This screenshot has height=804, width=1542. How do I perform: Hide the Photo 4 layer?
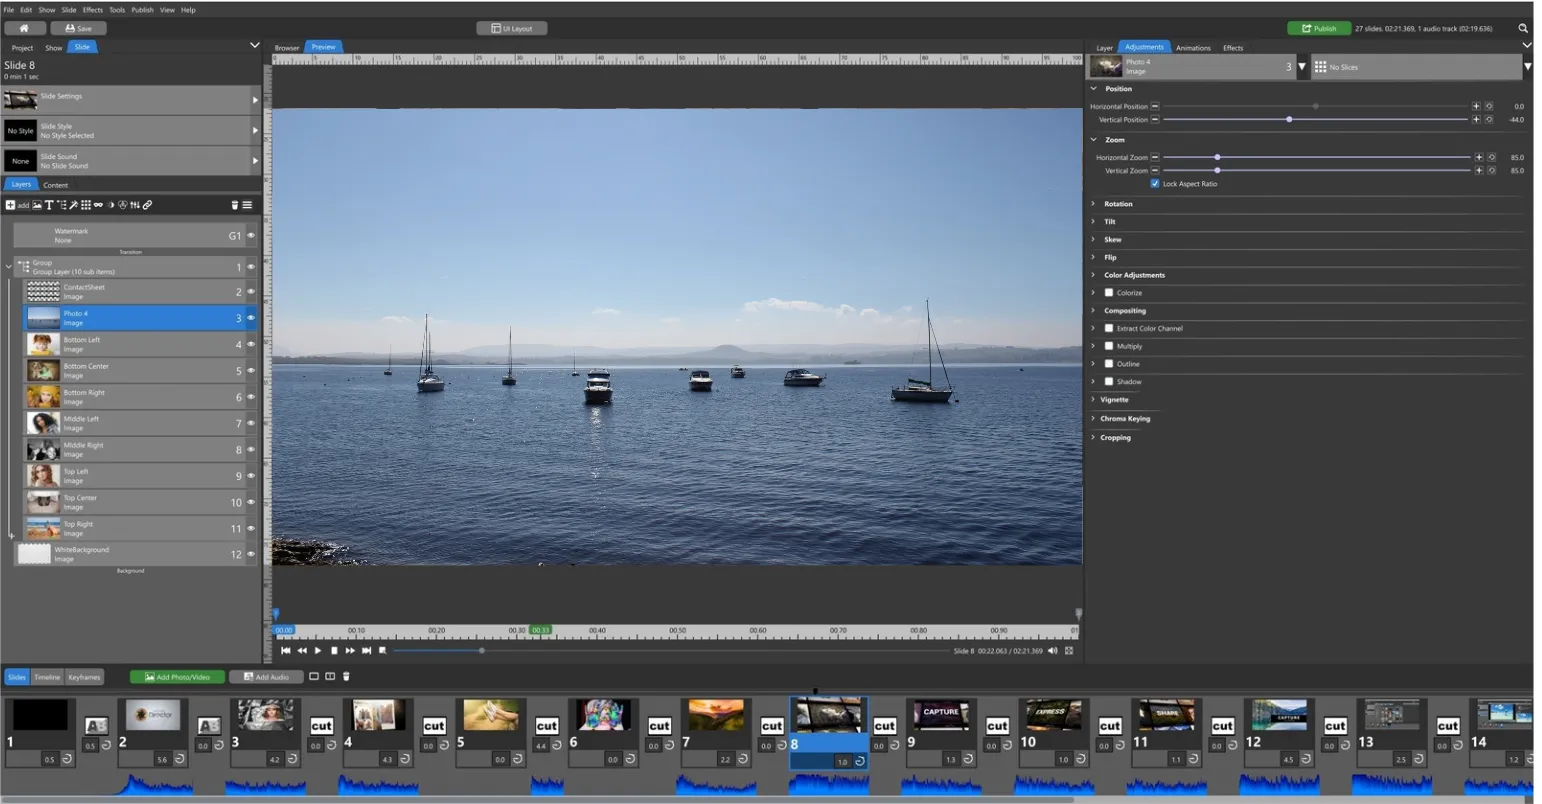[251, 318]
